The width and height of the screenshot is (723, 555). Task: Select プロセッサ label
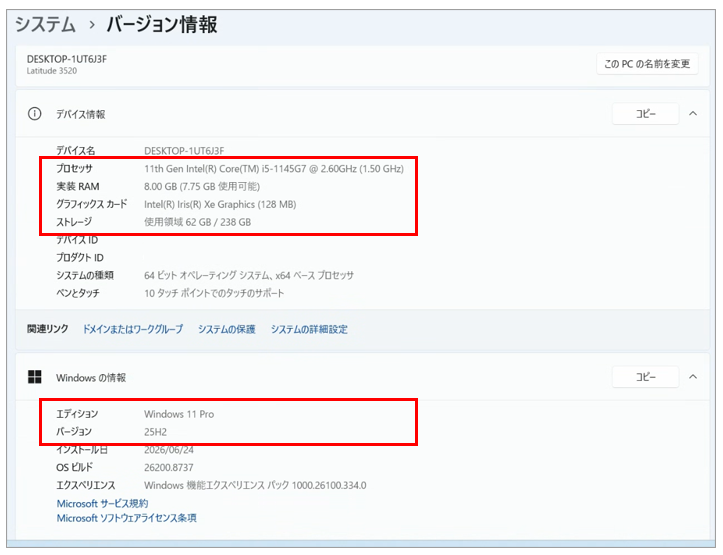(x=74, y=169)
